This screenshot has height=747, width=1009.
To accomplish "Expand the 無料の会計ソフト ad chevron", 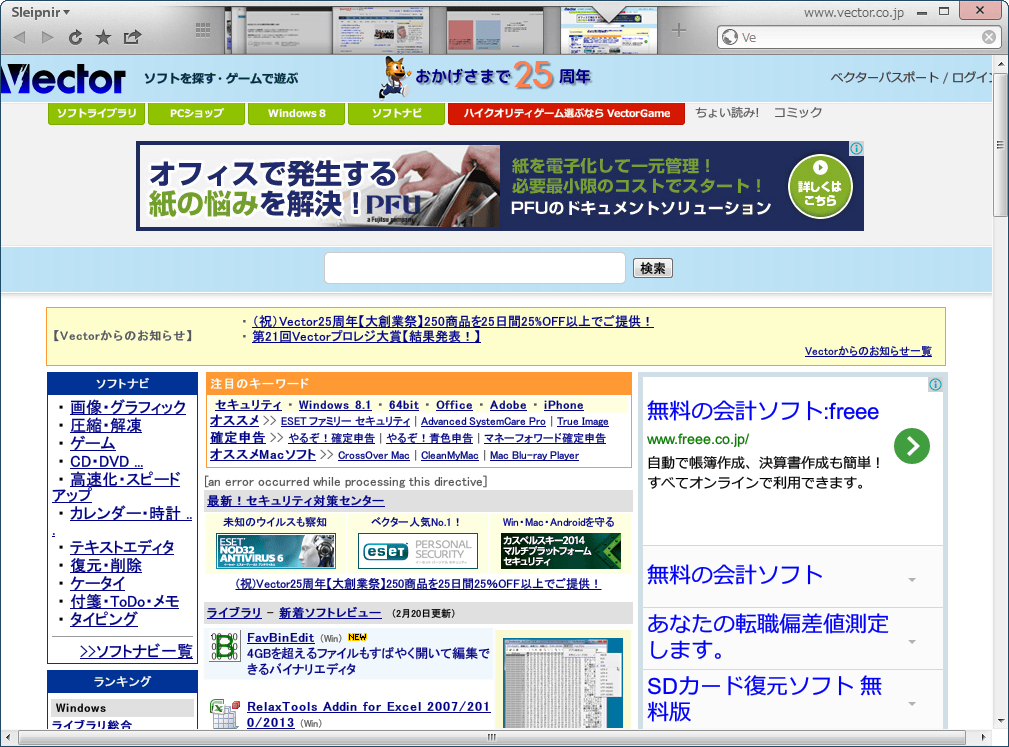I will 912,580.
